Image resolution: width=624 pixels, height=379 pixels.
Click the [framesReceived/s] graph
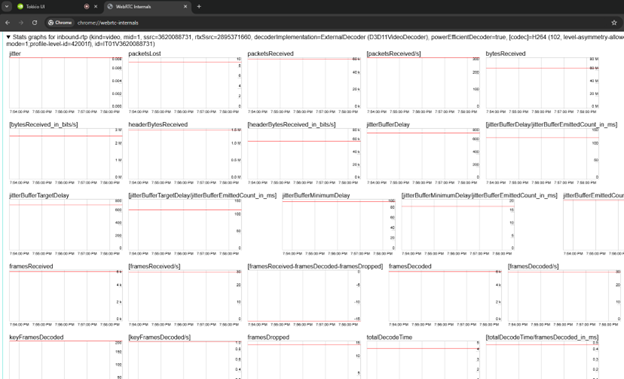185,295
